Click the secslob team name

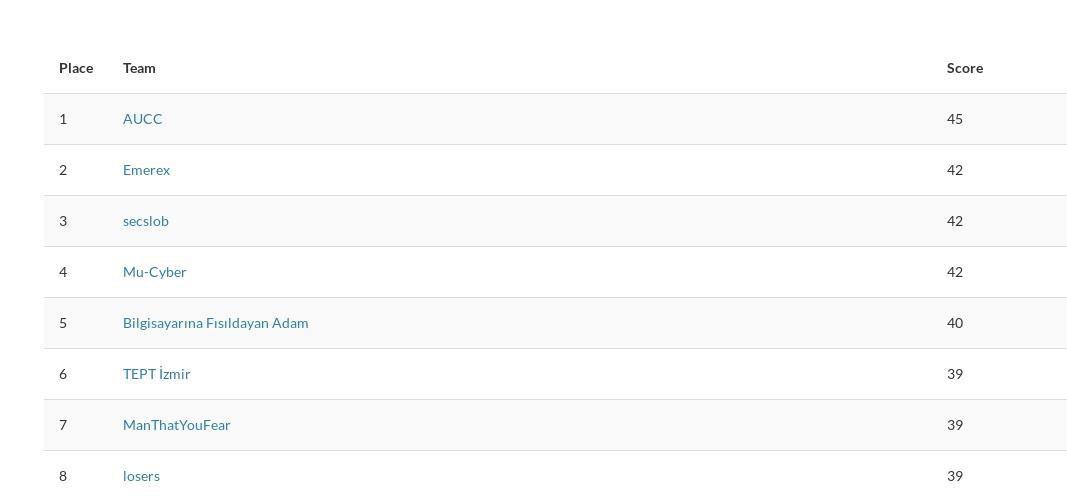click(x=146, y=221)
